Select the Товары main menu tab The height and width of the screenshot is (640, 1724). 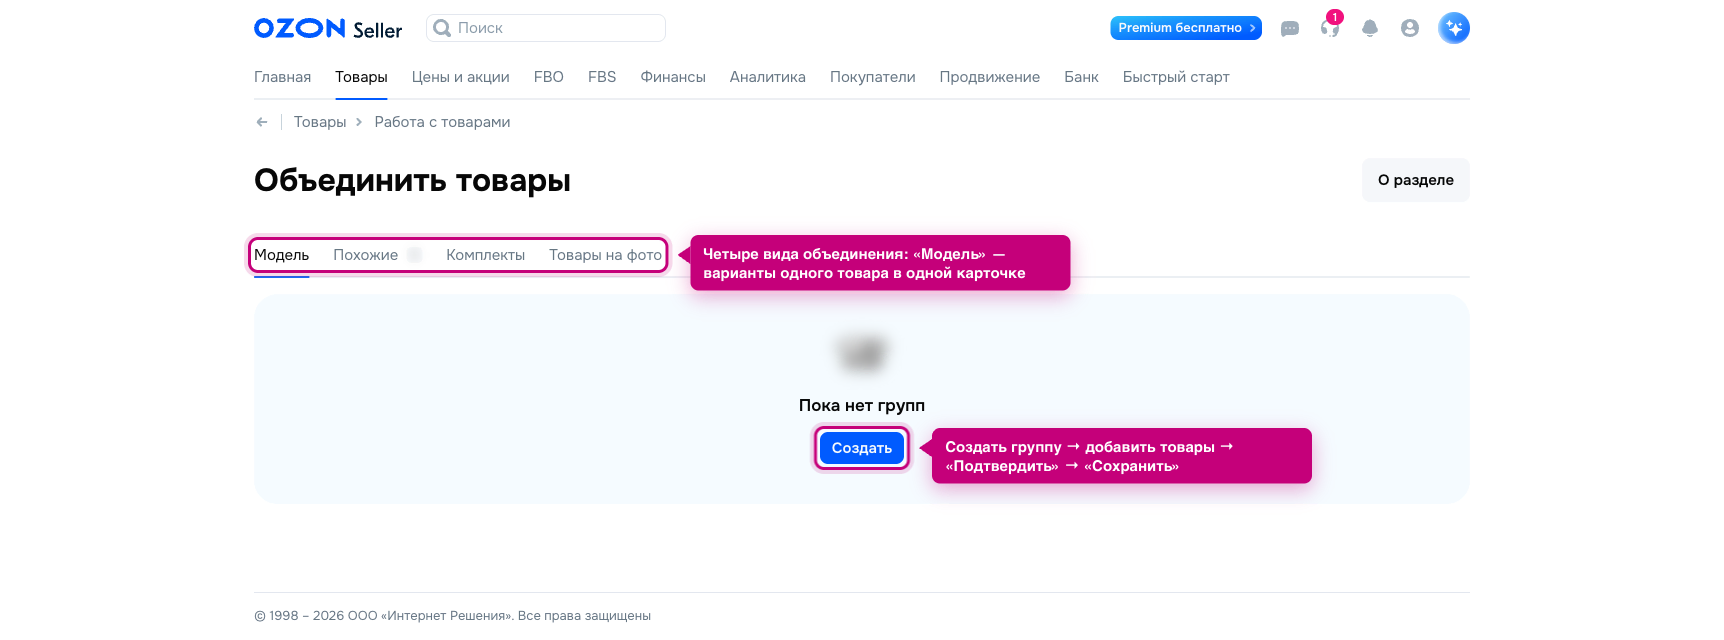[361, 77]
